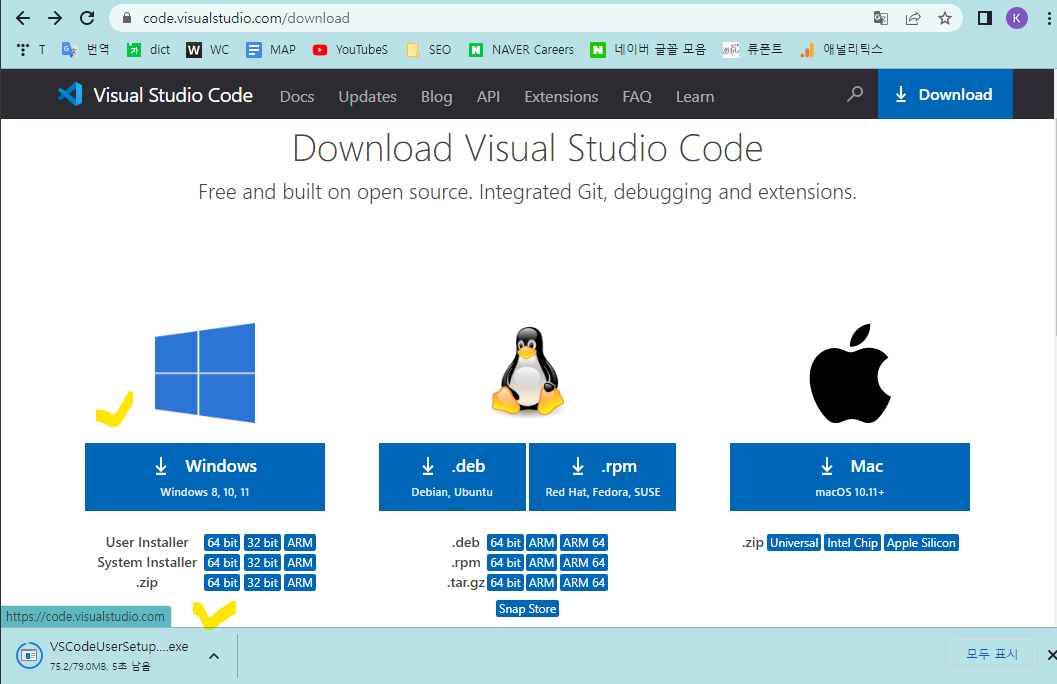Viewport: 1057px width, 684px height.
Task: Open the 번역 bookmark
Action: point(86,49)
